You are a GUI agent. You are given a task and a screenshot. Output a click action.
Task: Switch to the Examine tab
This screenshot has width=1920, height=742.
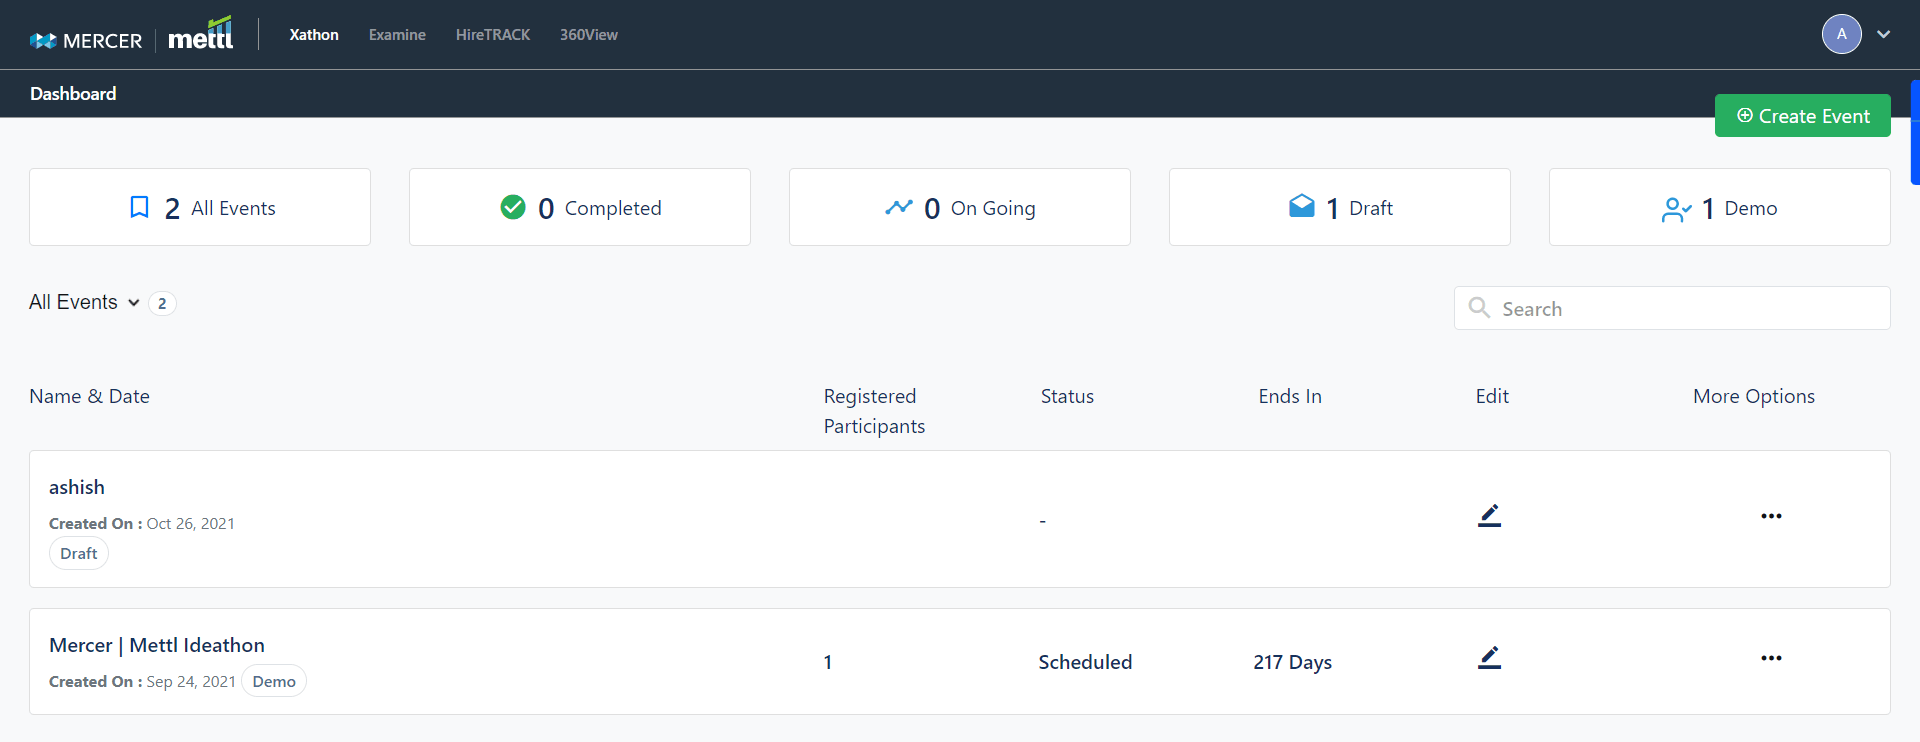click(x=397, y=35)
